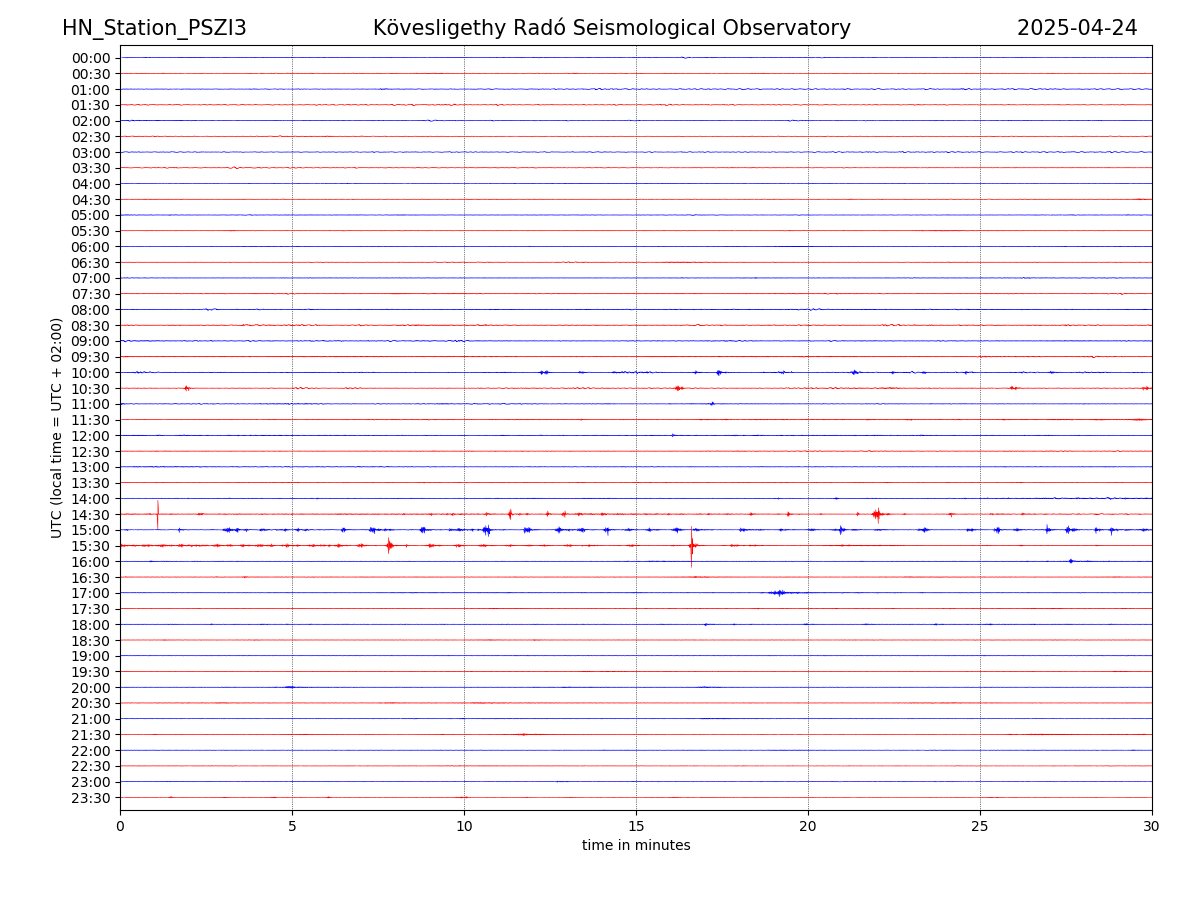Select the 14:30 row time label

91,515
